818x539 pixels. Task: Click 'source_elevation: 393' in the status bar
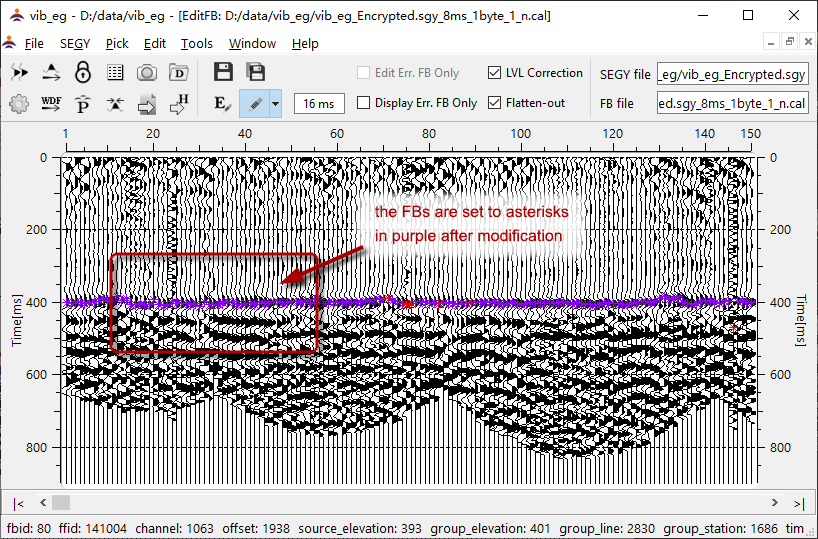pos(360,529)
